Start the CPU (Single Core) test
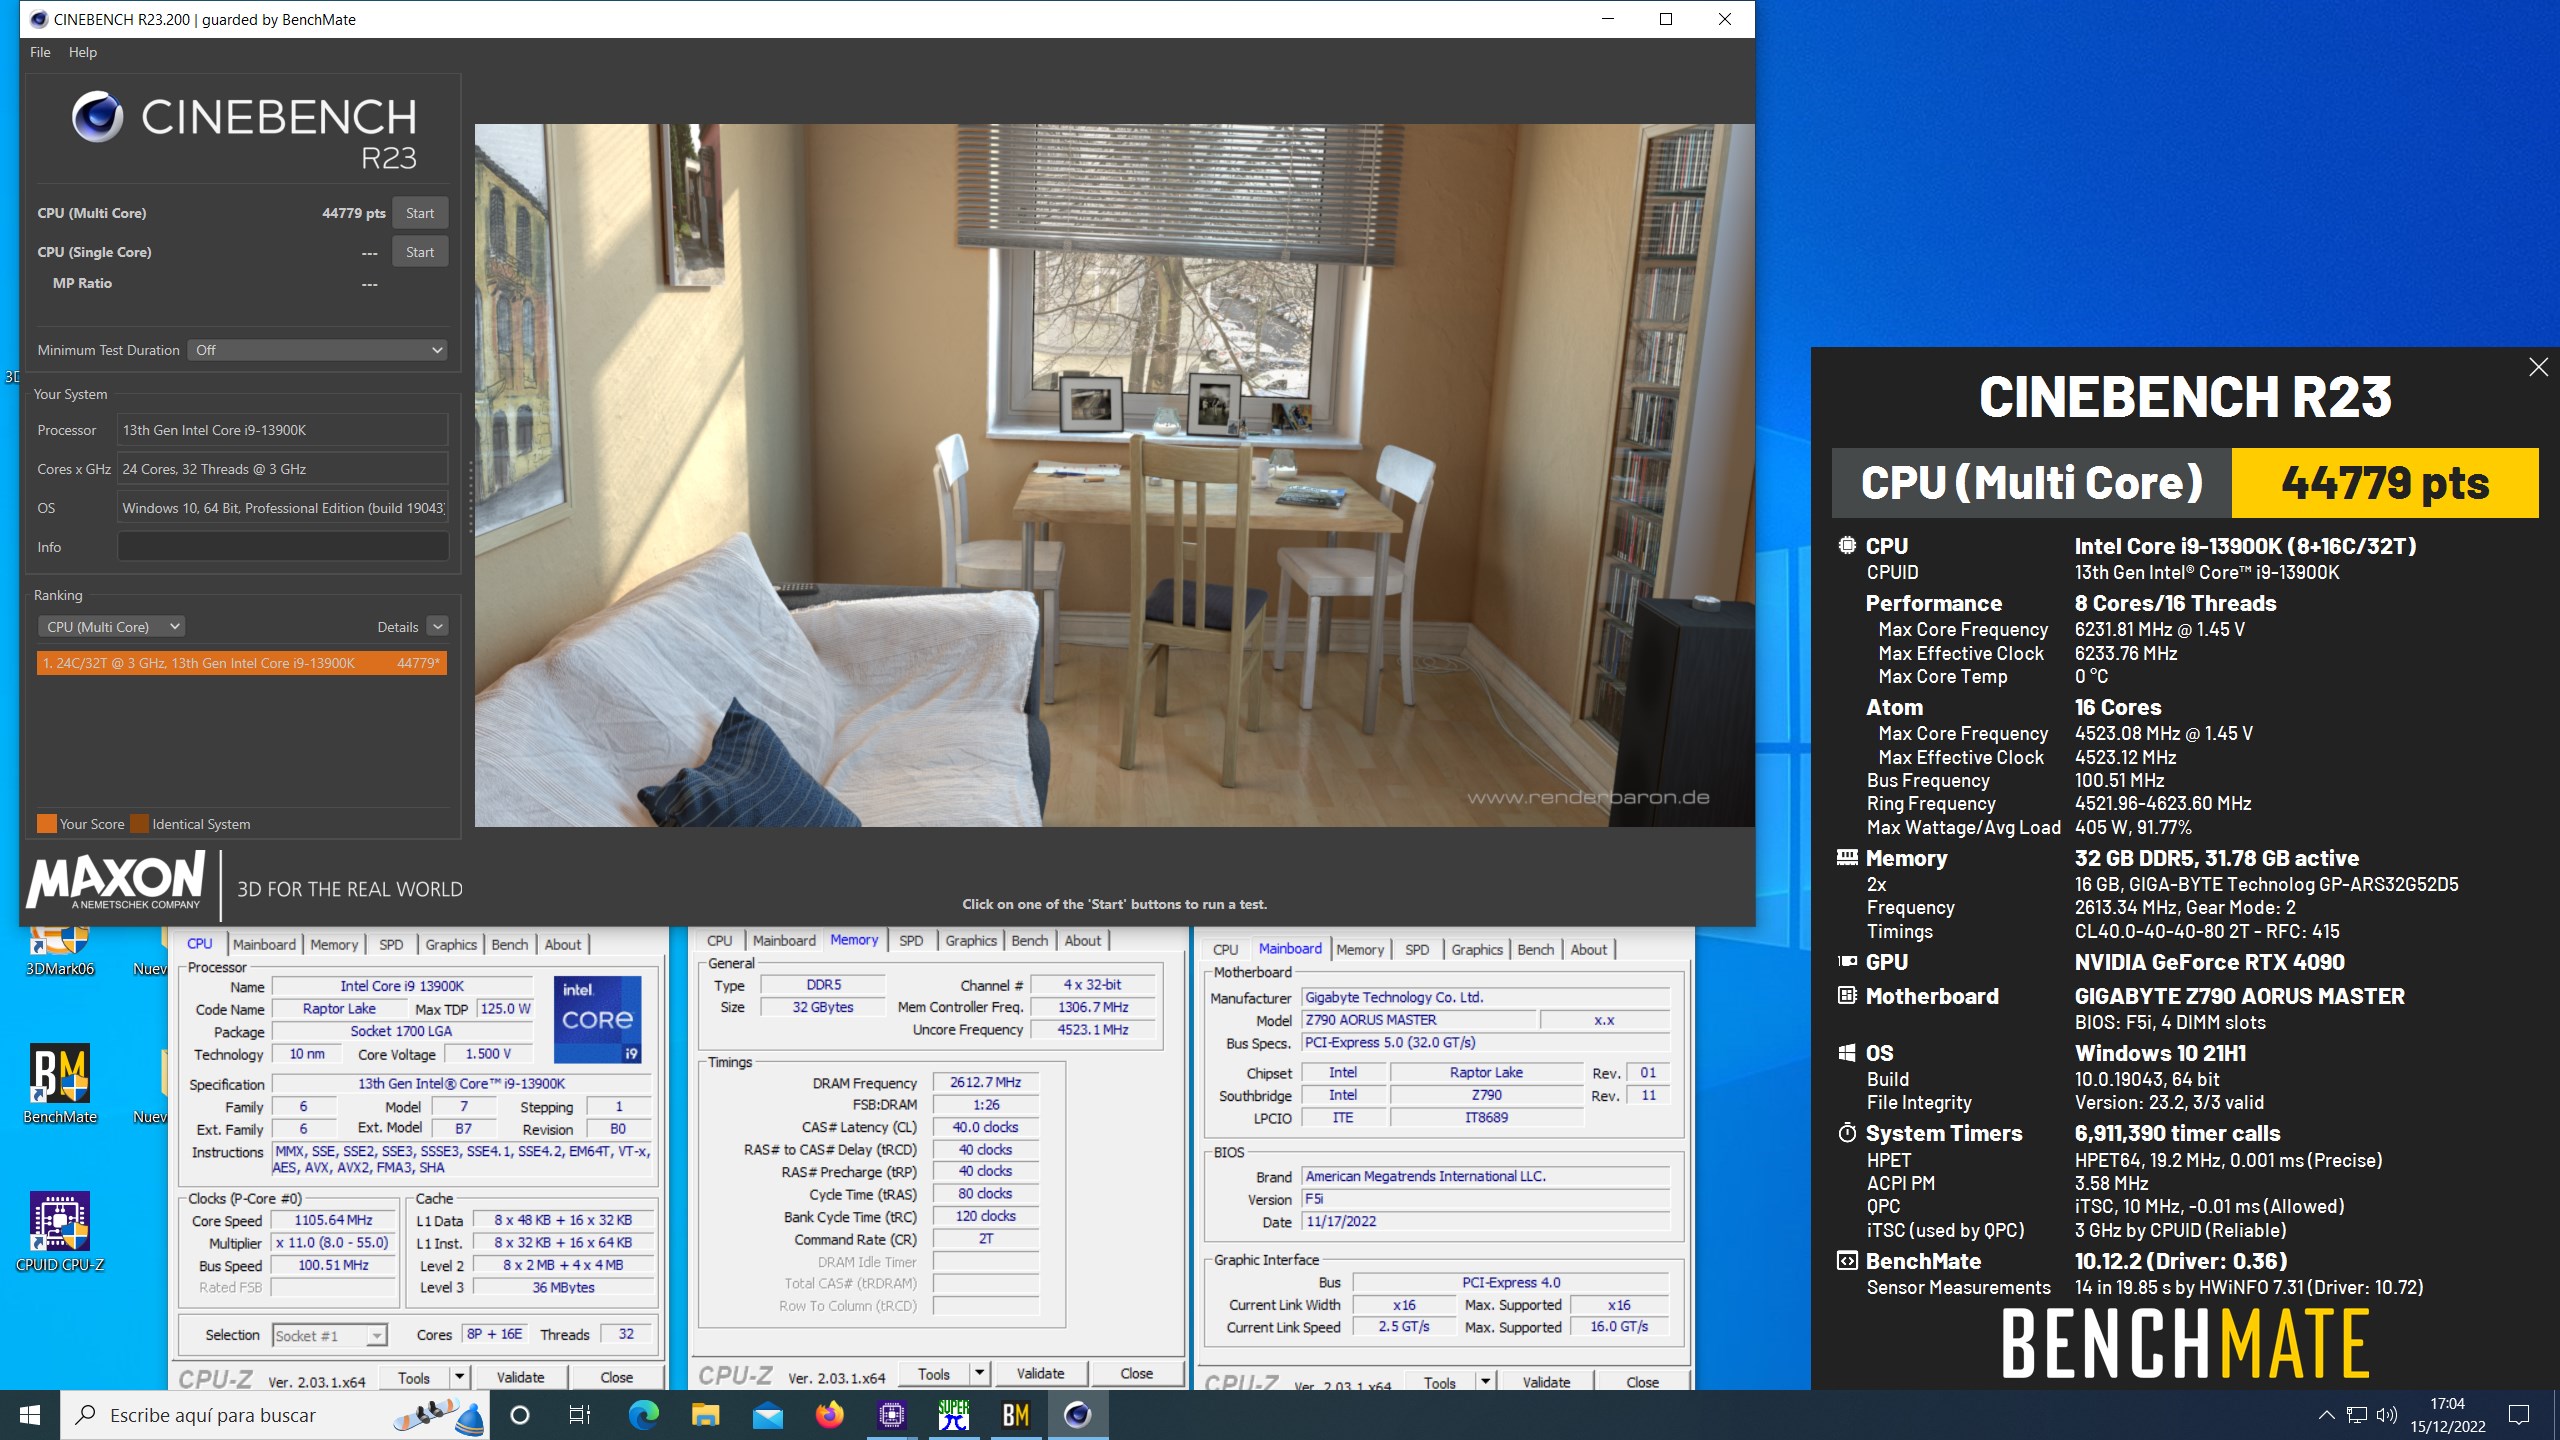Screen dimensions: 2560x1440 [x=420, y=252]
